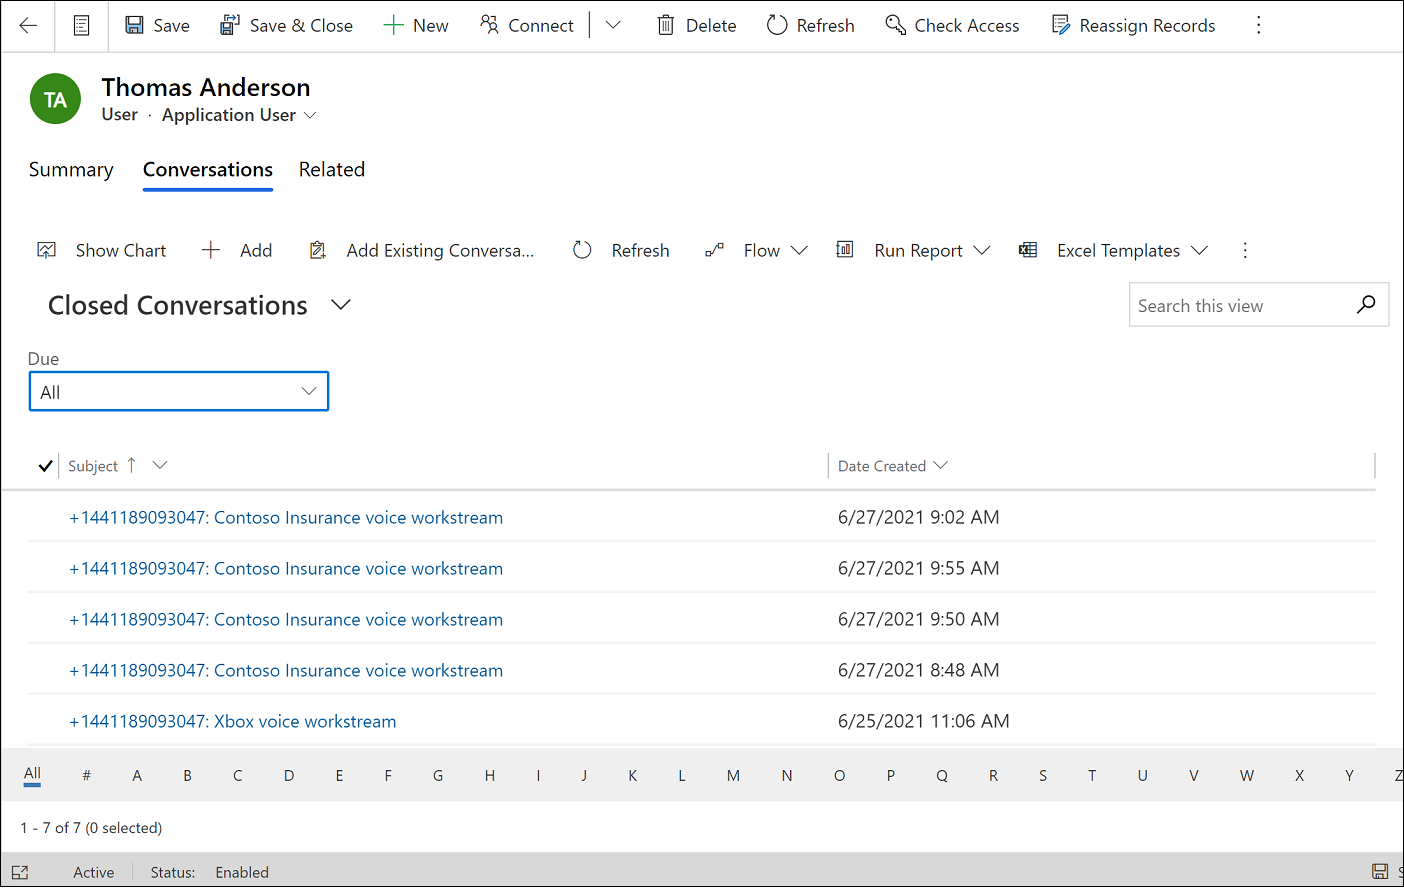Image resolution: width=1404 pixels, height=888 pixels.
Task: Switch to the Summary tab
Action: coord(70,169)
